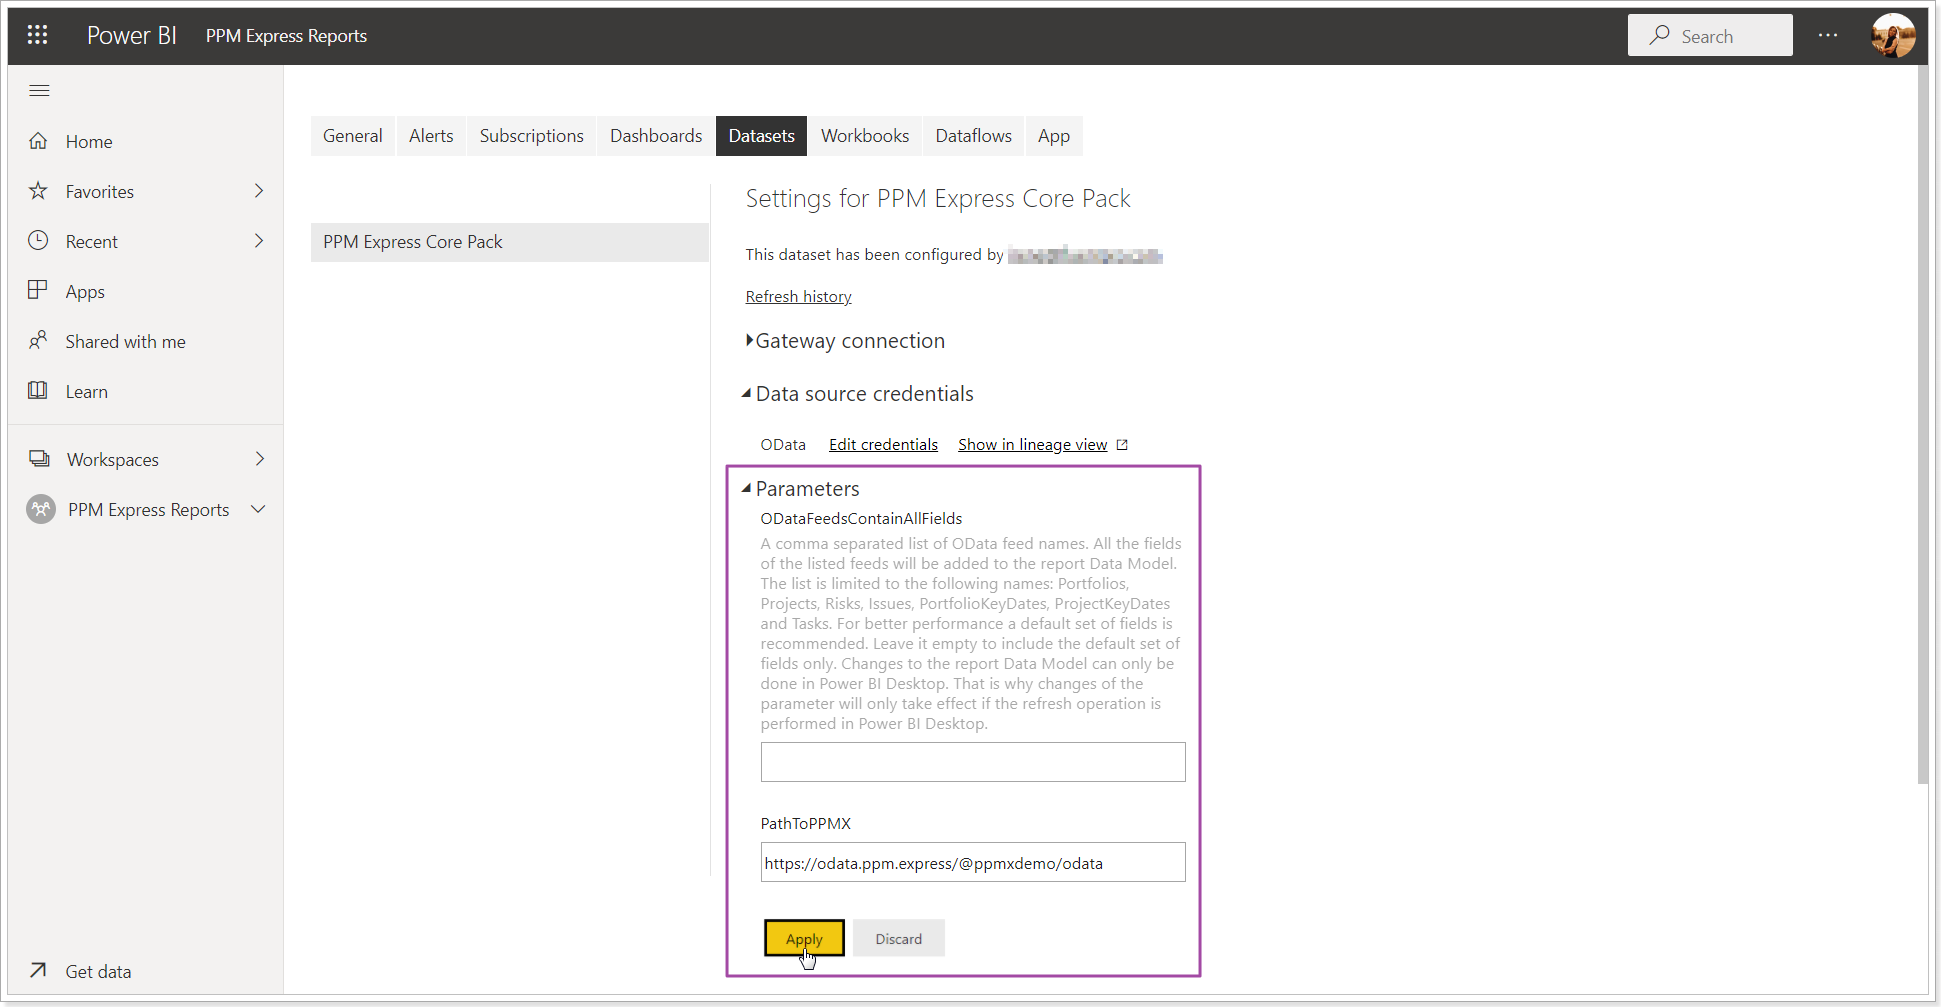The height and width of the screenshot is (1007, 1941).
Task: Click the PPM Express Reports workspace avatar
Action: [41, 510]
